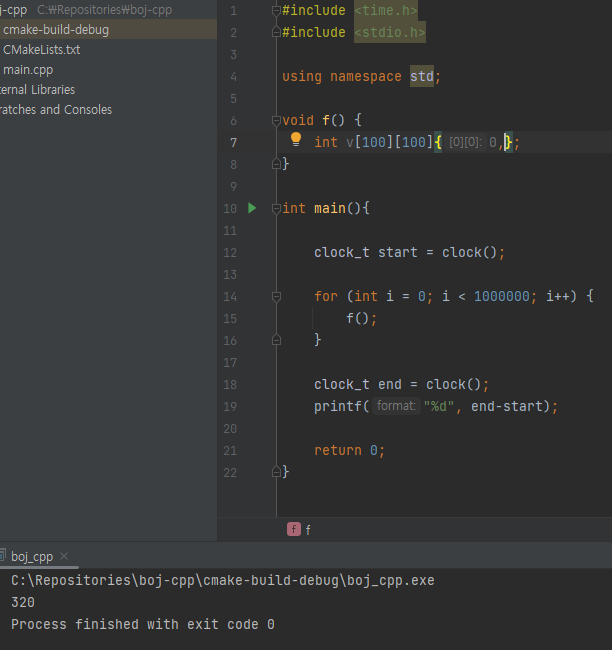Image resolution: width=612 pixels, height=650 pixels.
Task: Click the format: parameter hint
Action: 396,406
